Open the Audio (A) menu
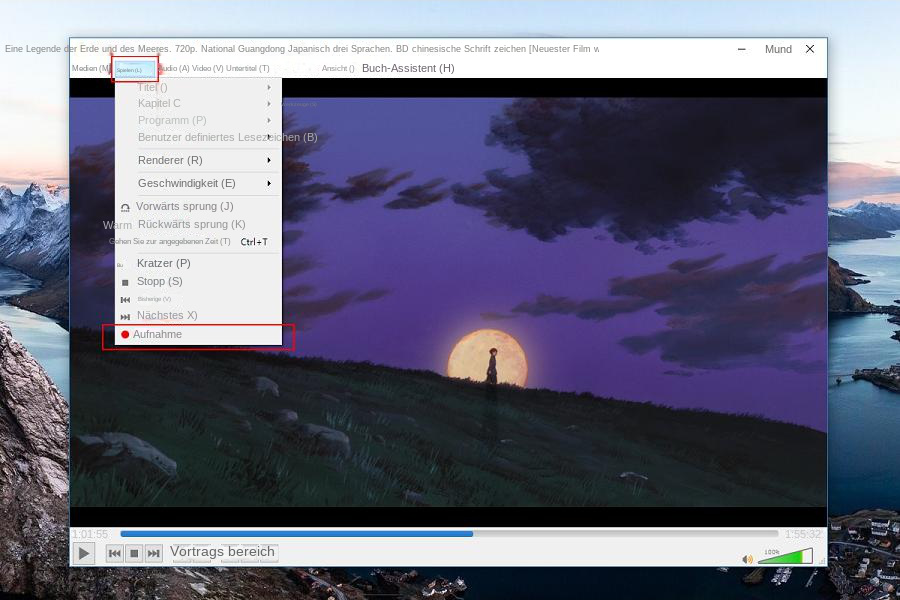Viewport: 900px width, 600px height. (174, 68)
